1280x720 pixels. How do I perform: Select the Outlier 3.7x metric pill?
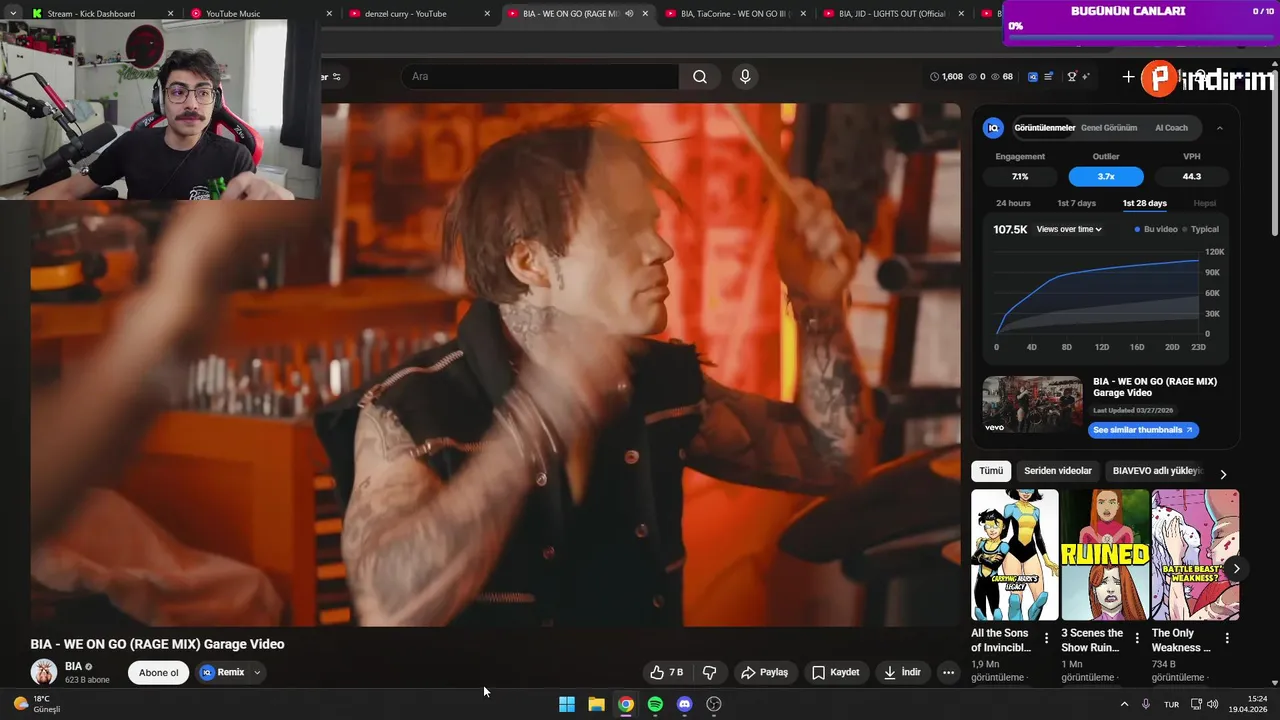pos(1106,176)
